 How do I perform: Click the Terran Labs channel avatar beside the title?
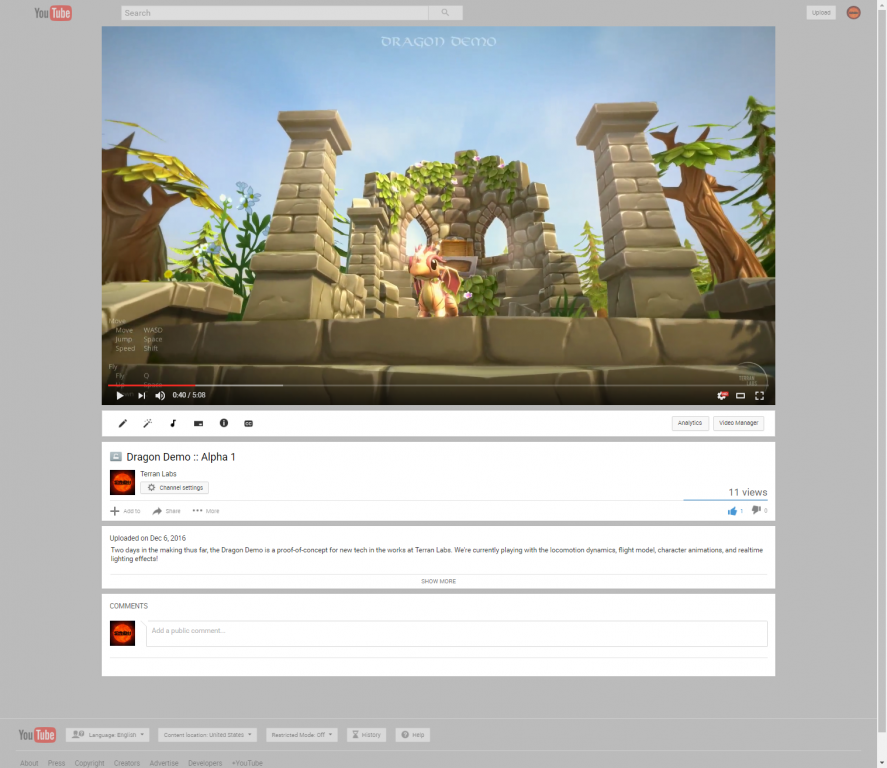[x=122, y=482]
